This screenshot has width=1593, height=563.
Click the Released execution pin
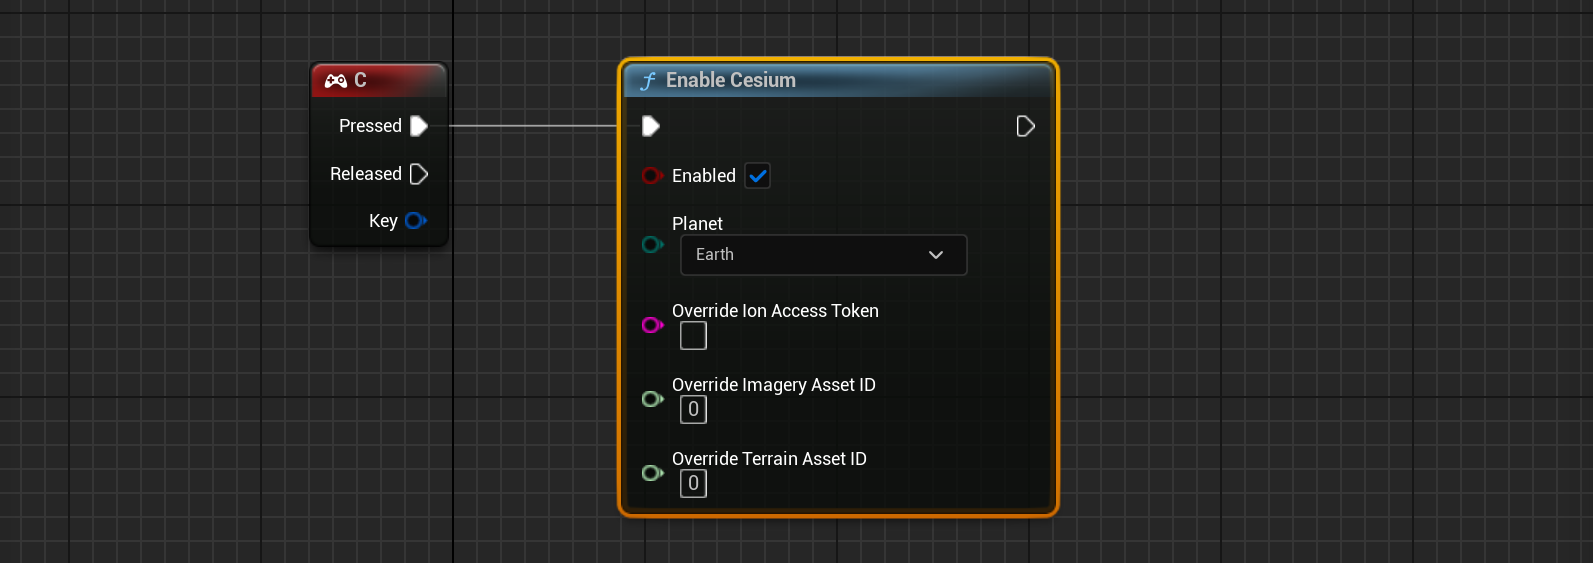coord(419,174)
